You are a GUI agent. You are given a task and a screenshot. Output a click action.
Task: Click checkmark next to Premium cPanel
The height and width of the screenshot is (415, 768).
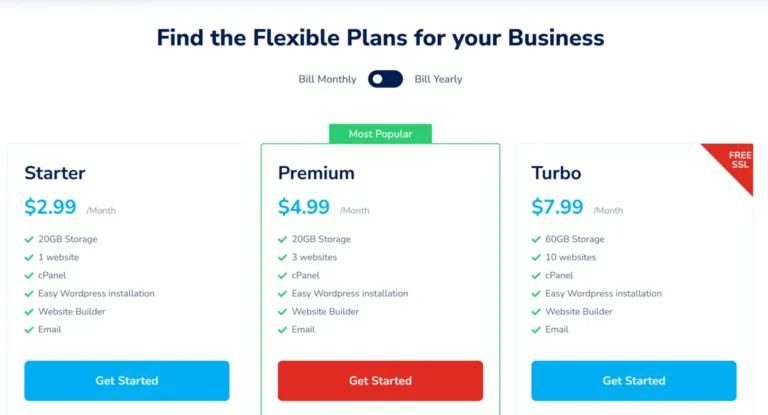click(283, 276)
